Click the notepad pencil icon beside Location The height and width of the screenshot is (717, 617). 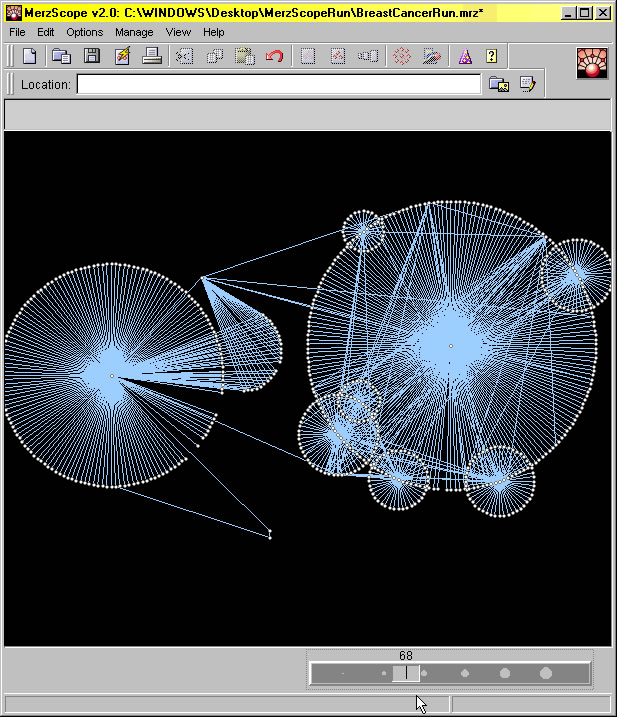click(x=527, y=85)
